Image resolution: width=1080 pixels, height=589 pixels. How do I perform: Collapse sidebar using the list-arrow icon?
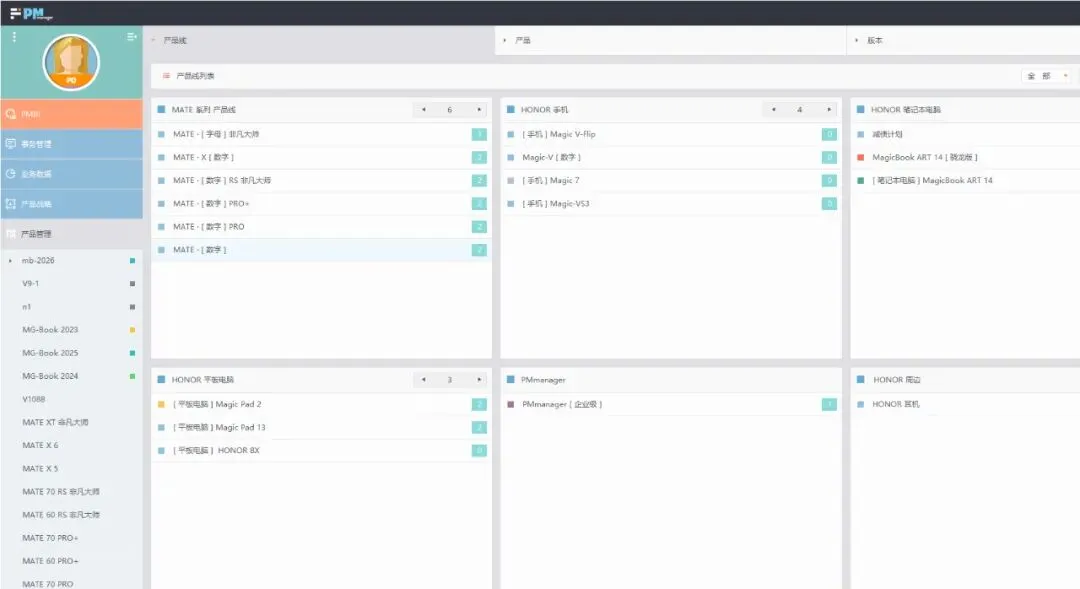[x=131, y=37]
